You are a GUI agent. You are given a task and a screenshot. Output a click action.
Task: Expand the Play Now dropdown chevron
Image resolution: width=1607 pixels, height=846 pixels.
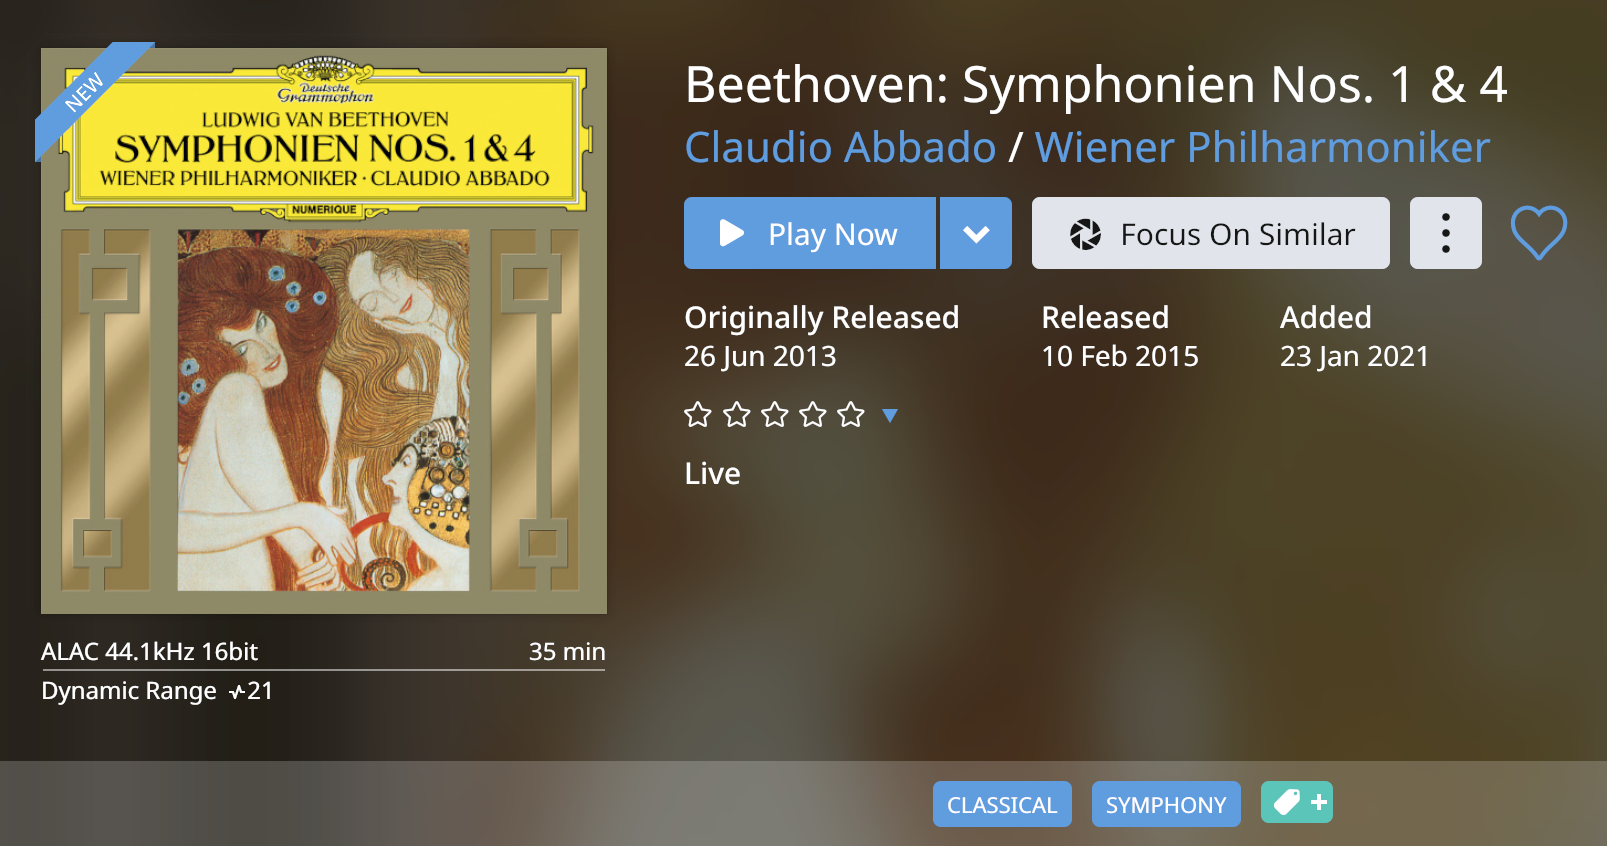click(976, 234)
